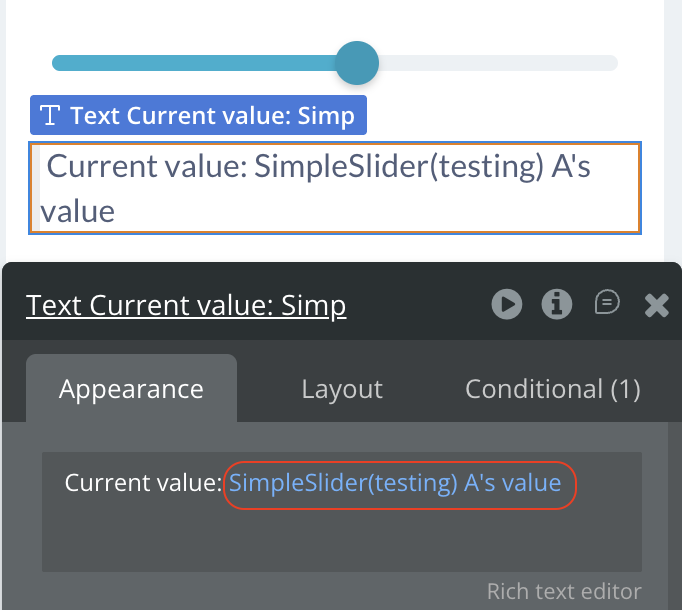Click the SimpleSlider(testing) A's value expression

[395, 484]
